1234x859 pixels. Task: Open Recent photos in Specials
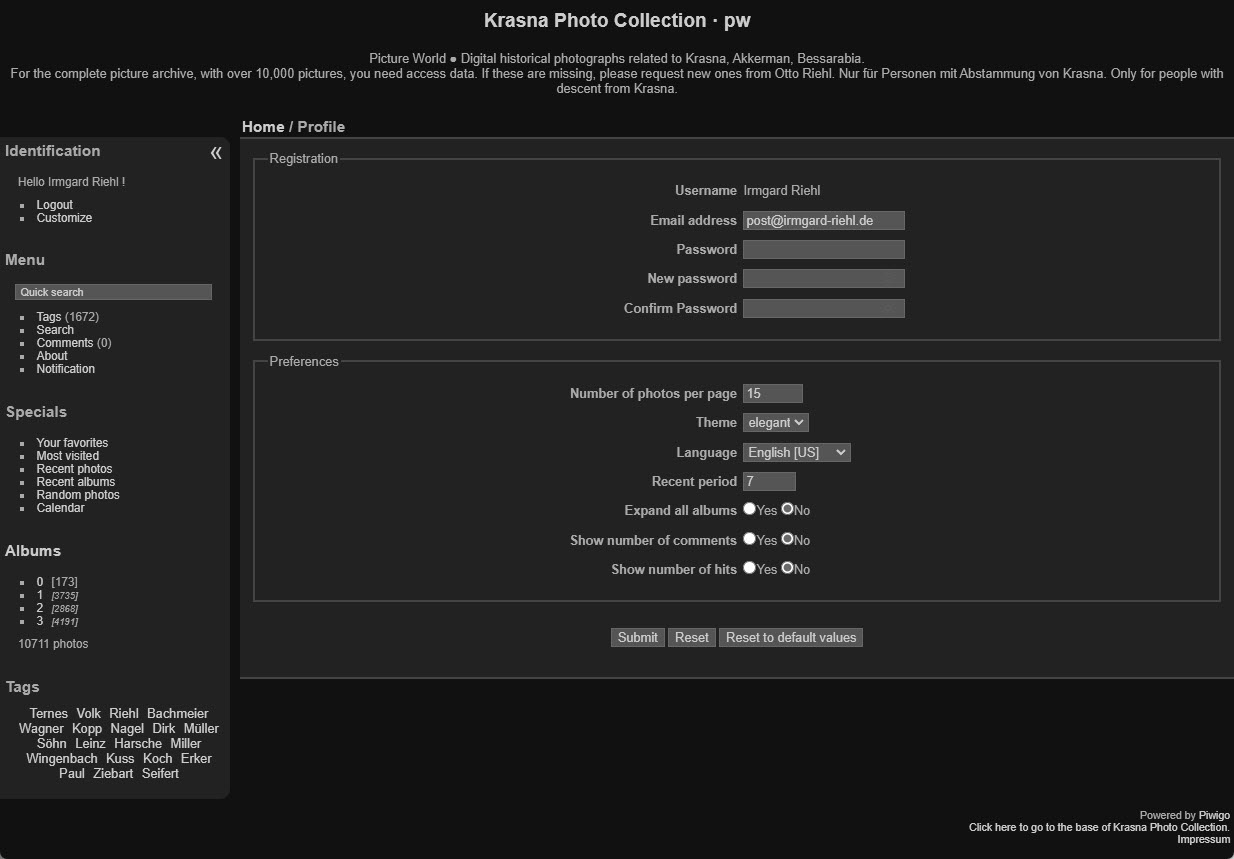[74, 469]
